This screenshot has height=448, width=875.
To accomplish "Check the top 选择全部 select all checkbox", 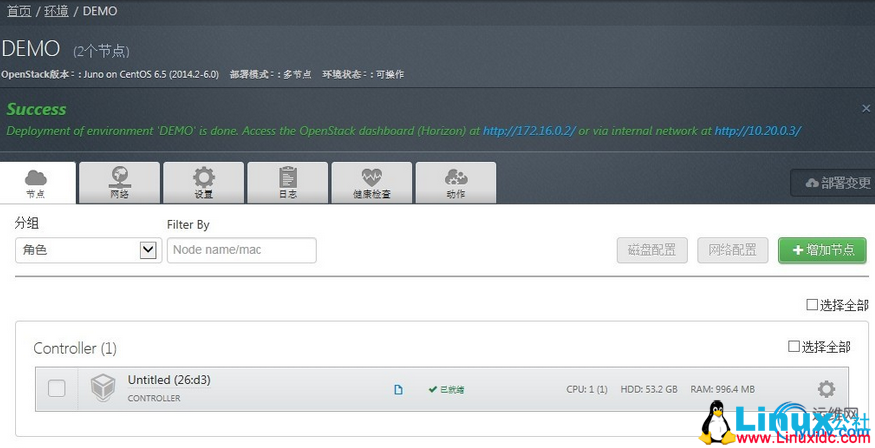I will 812,305.
